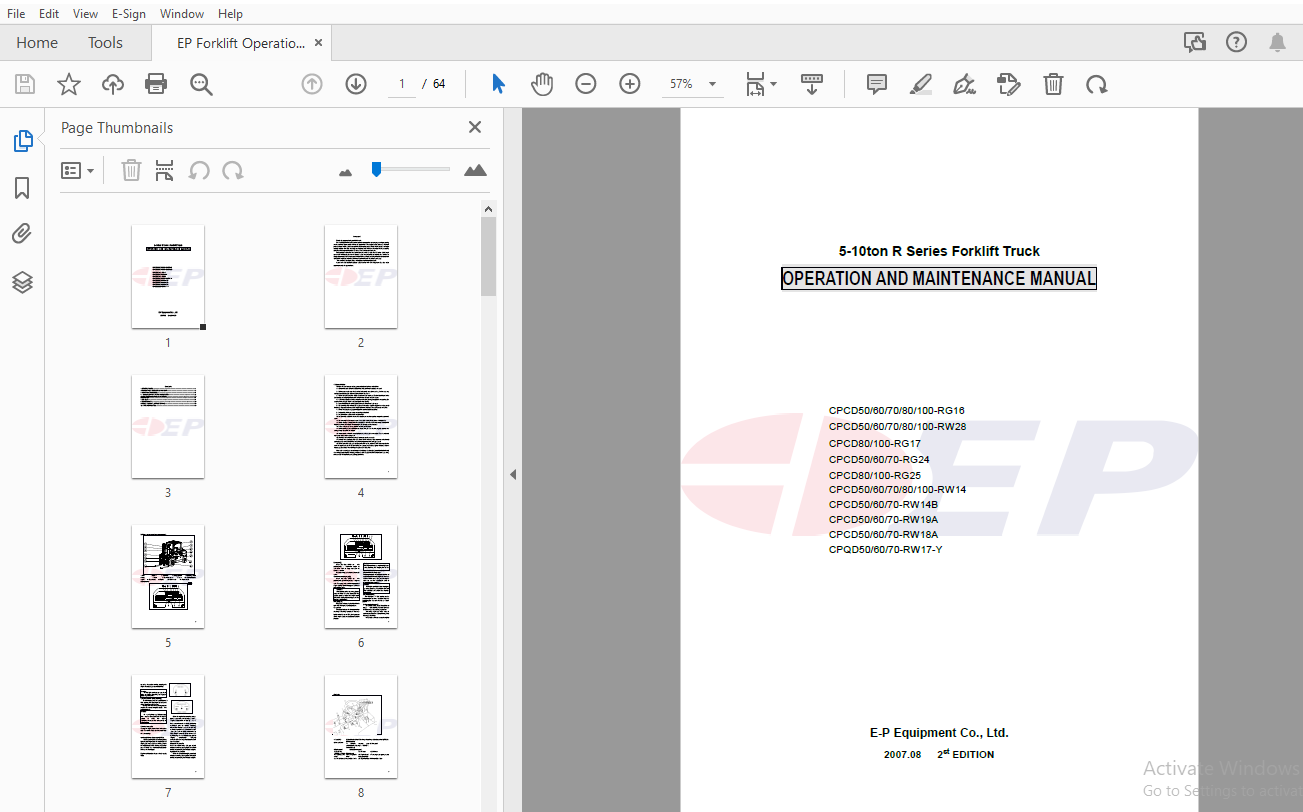Select the EP Forklift Operation document tab
This screenshot has width=1303, height=812.
tap(241, 43)
